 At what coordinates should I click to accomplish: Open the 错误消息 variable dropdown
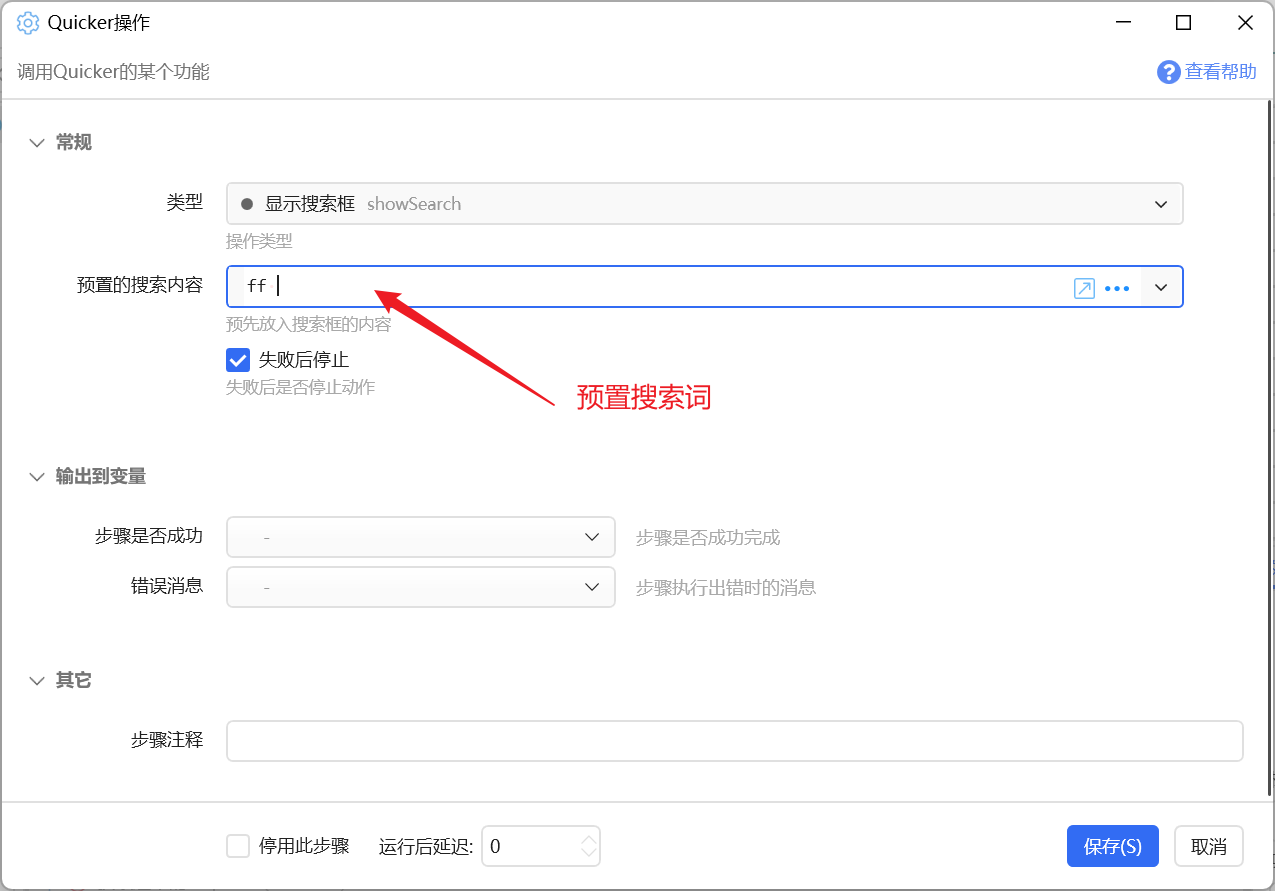tap(421, 587)
